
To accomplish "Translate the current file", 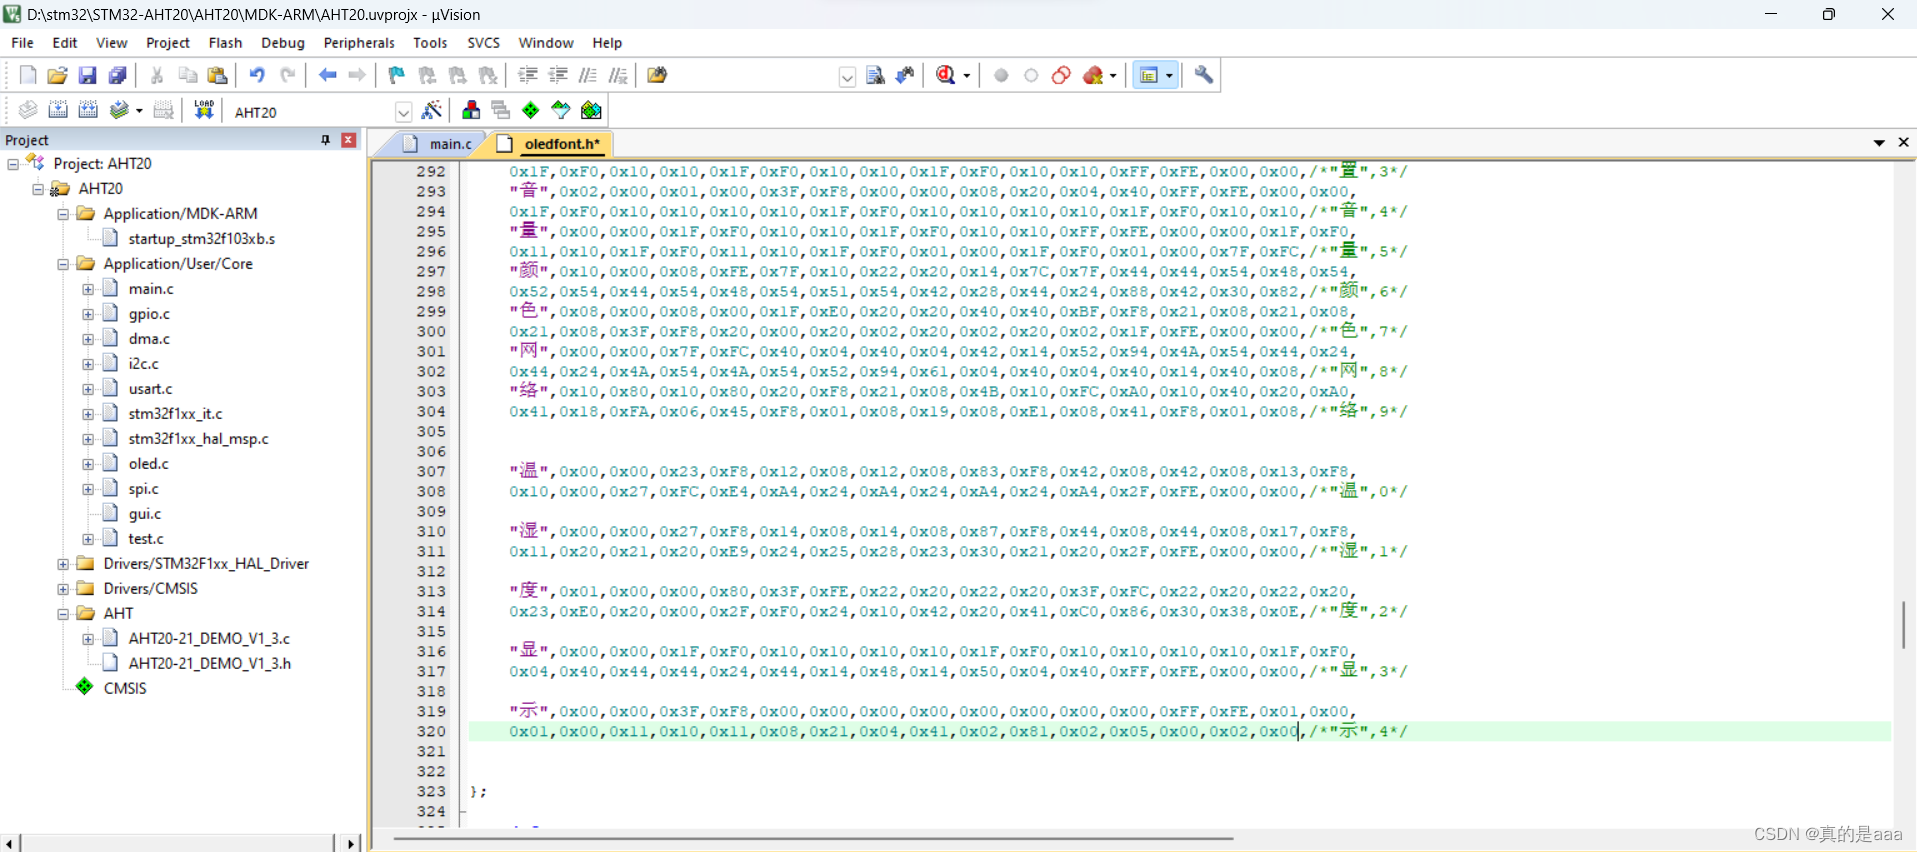I will [28, 110].
